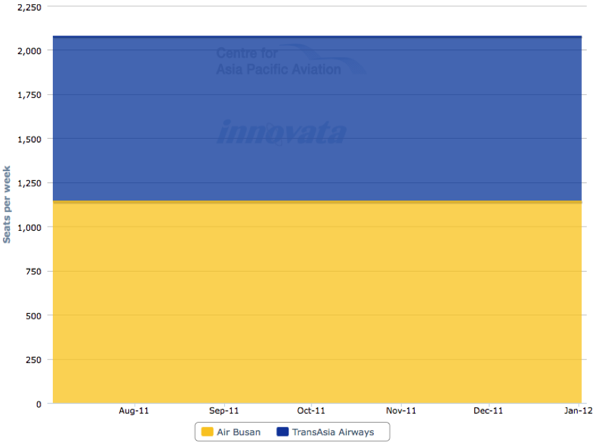600x445 pixels.
Task: Select the Sep-11 x-axis label
Action: click(223, 411)
